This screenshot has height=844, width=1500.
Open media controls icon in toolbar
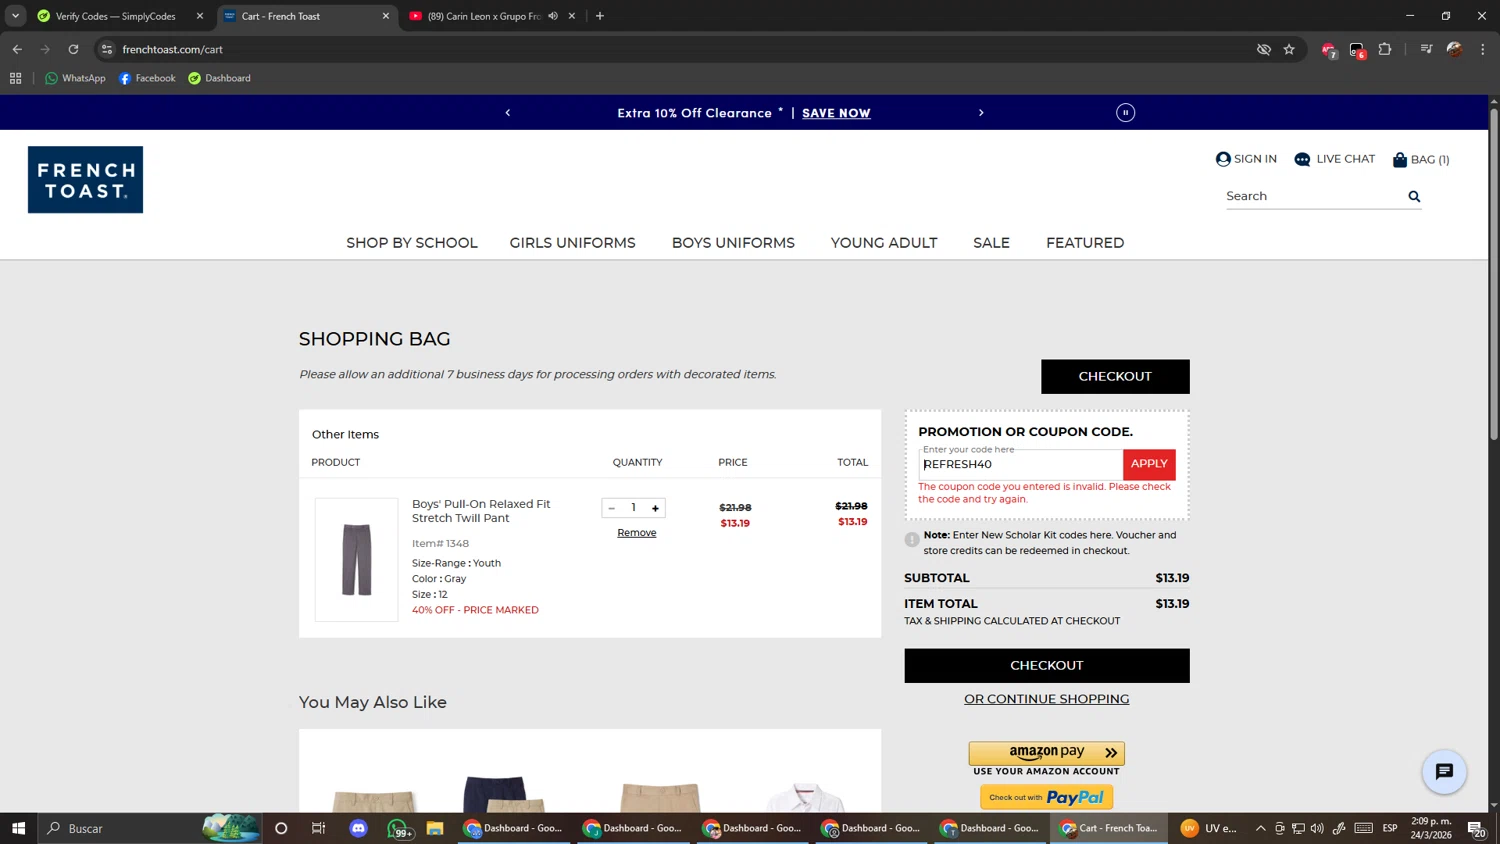[1427, 49]
